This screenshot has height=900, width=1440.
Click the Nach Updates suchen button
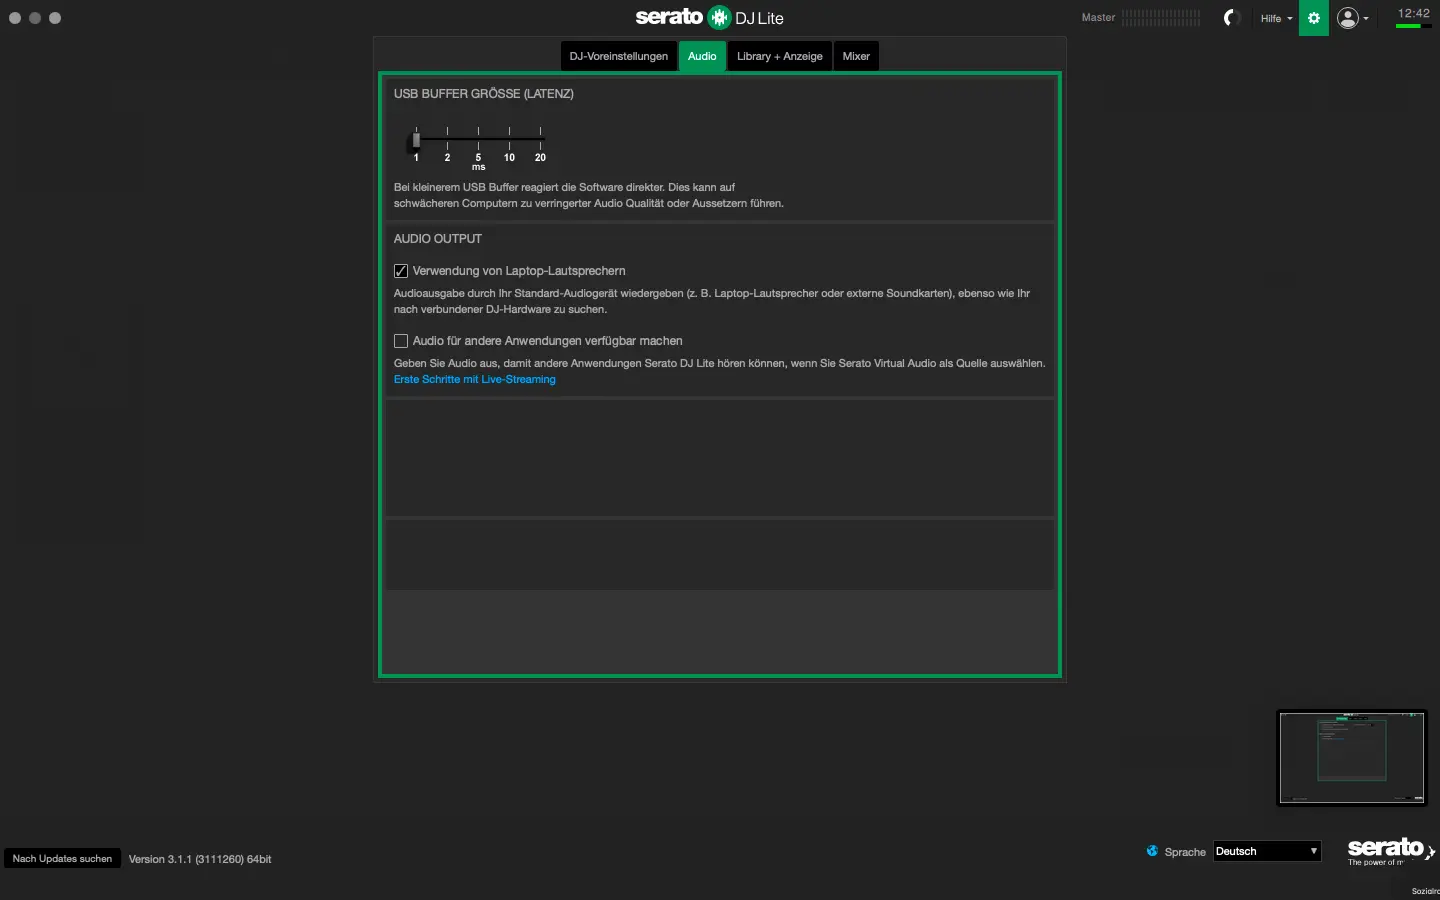point(62,859)
